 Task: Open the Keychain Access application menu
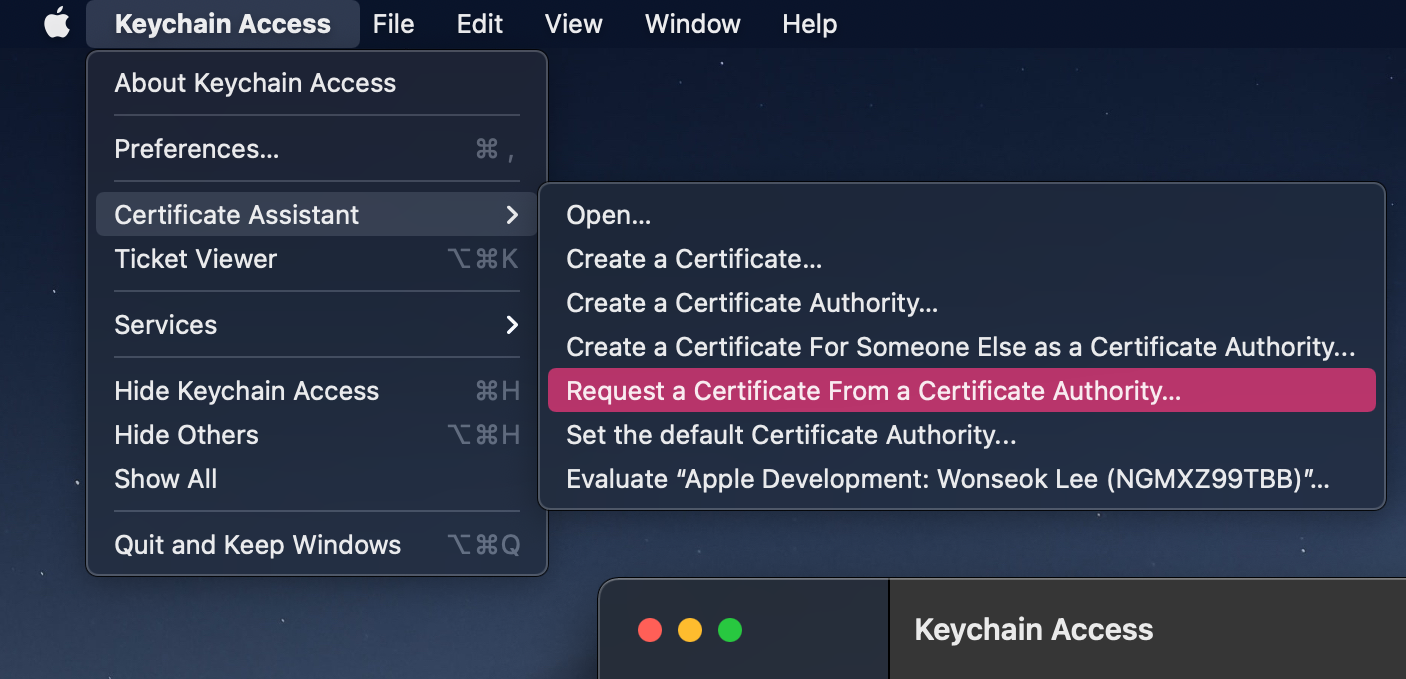point(223,24)
